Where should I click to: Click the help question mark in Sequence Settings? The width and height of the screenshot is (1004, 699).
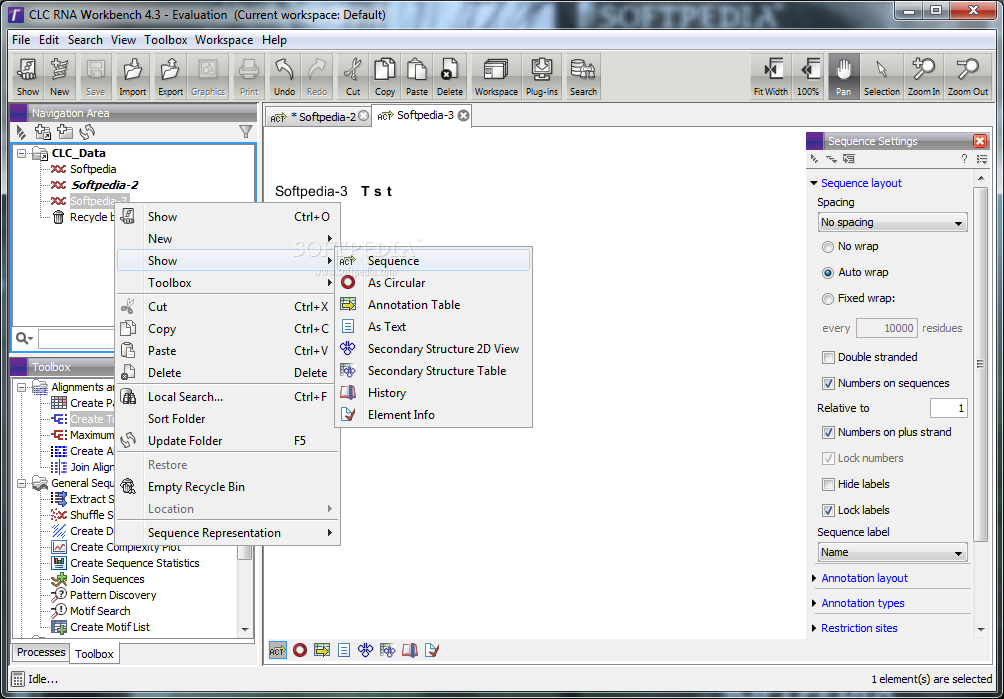coord(964,159)
